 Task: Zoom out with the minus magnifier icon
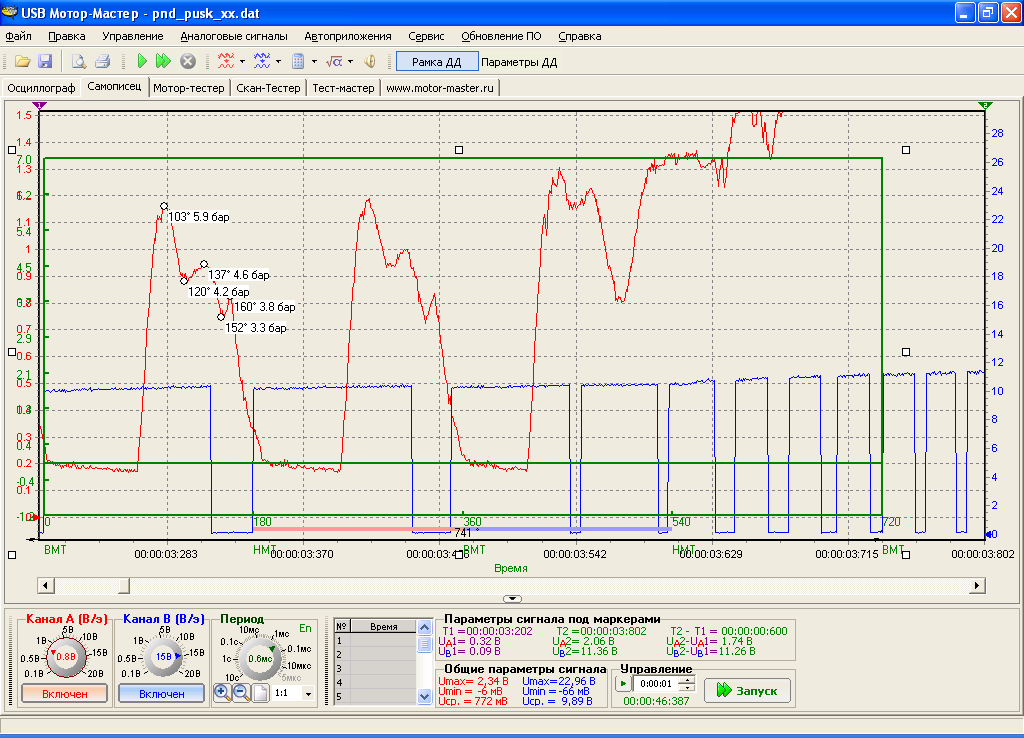click(241, 693)
